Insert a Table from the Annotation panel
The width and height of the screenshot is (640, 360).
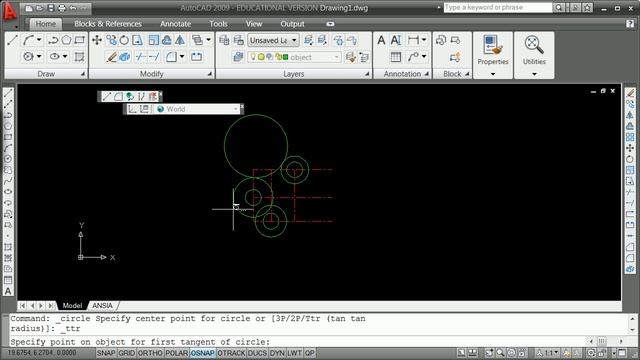[x=396, y=57]
